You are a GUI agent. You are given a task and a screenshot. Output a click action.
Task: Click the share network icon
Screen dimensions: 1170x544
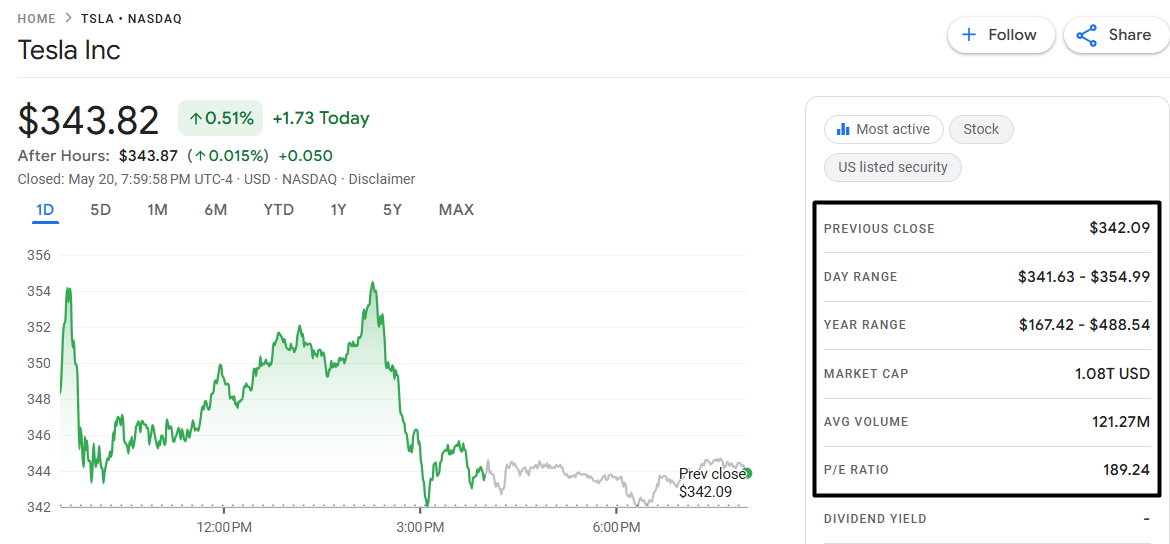click(x=1086, y=35)
